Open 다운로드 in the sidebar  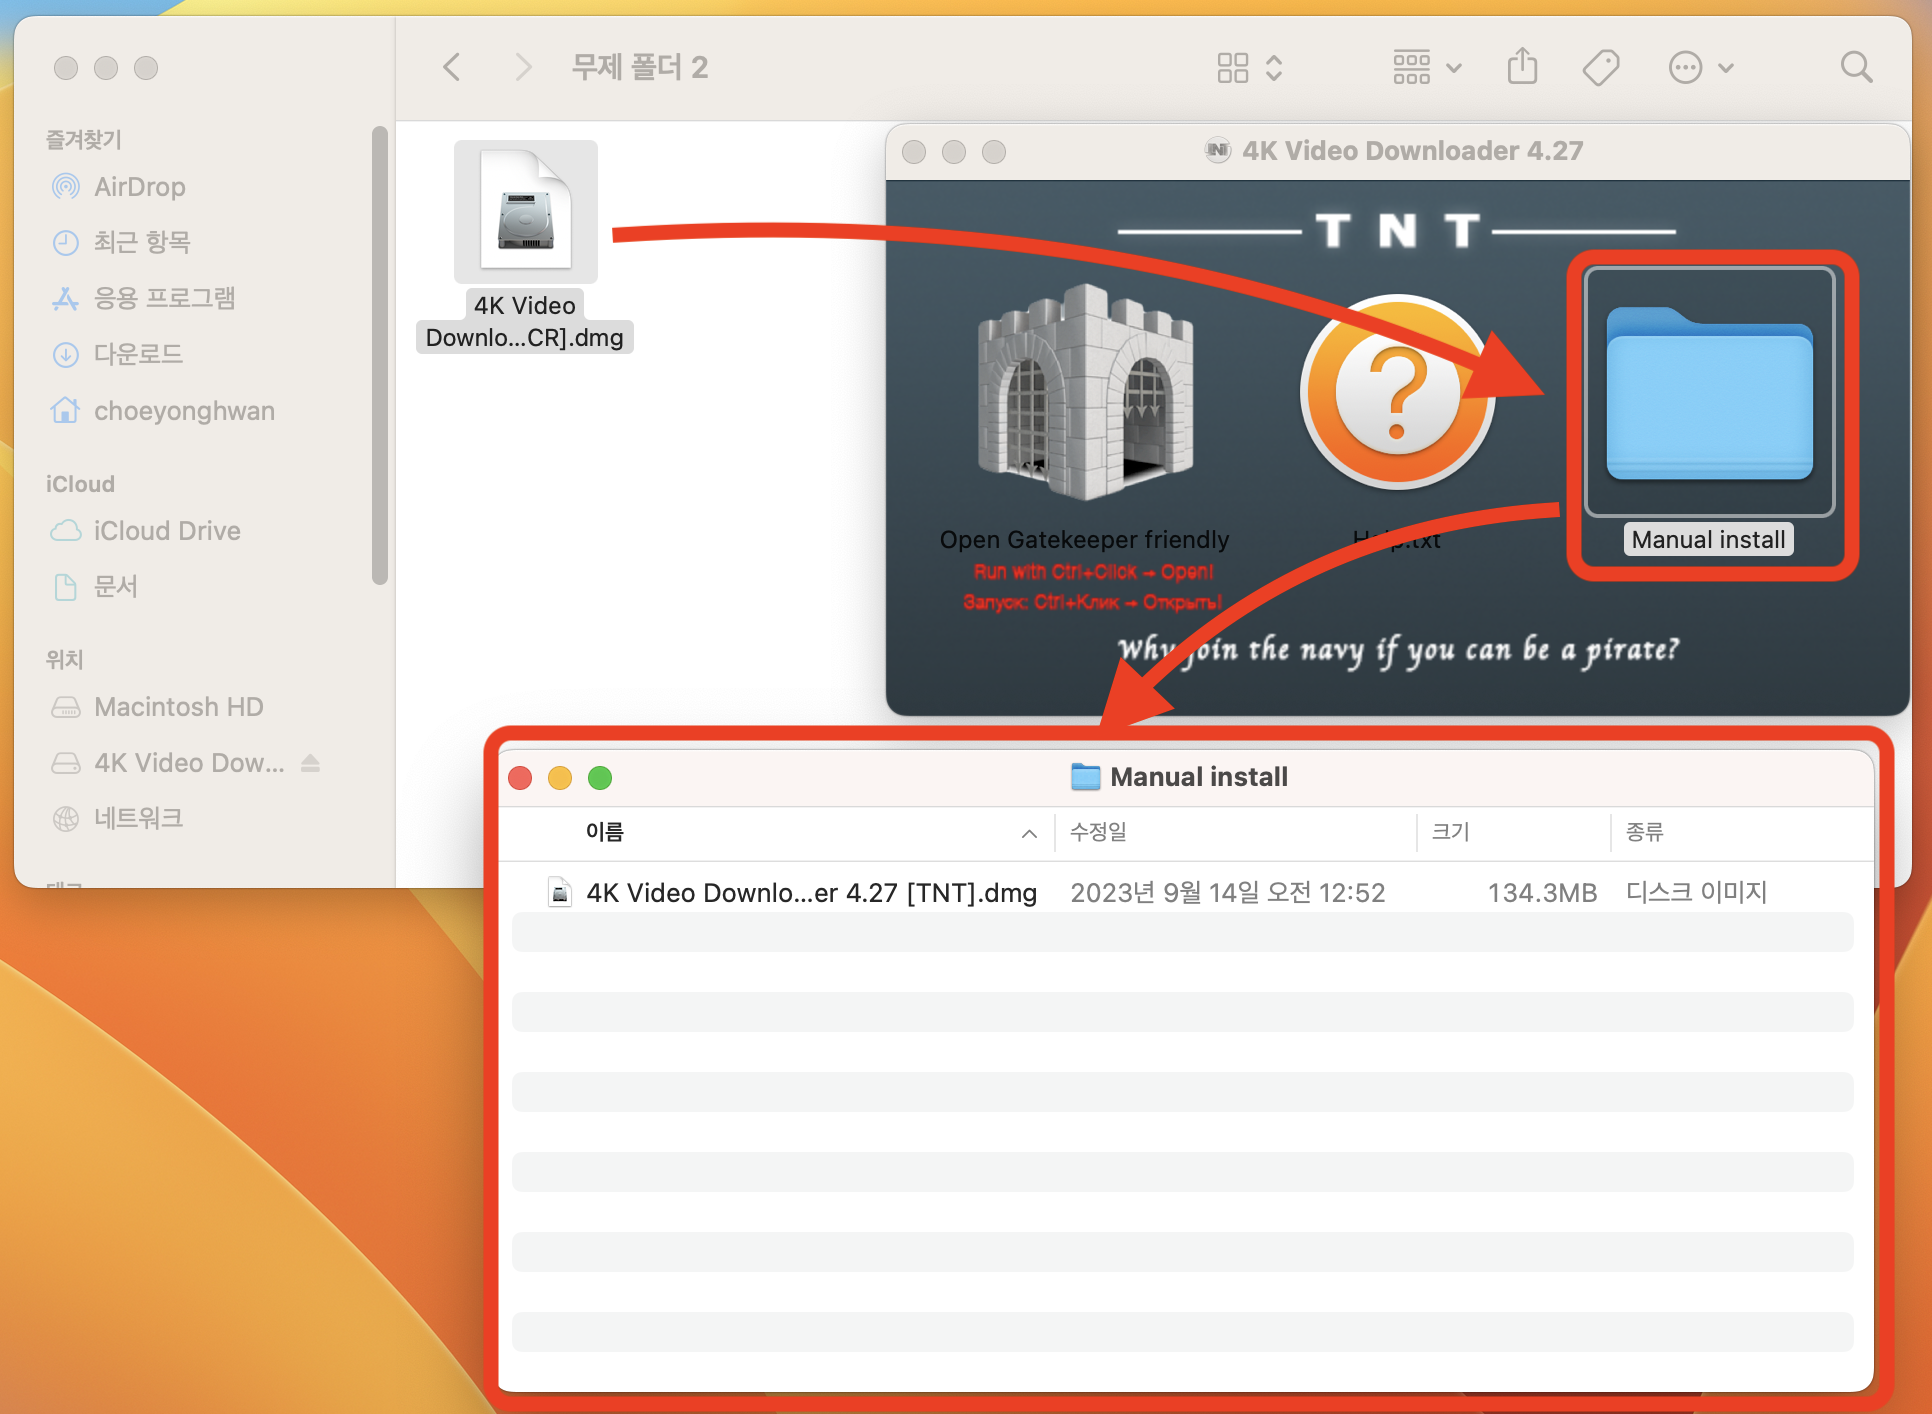pos(139,354)
